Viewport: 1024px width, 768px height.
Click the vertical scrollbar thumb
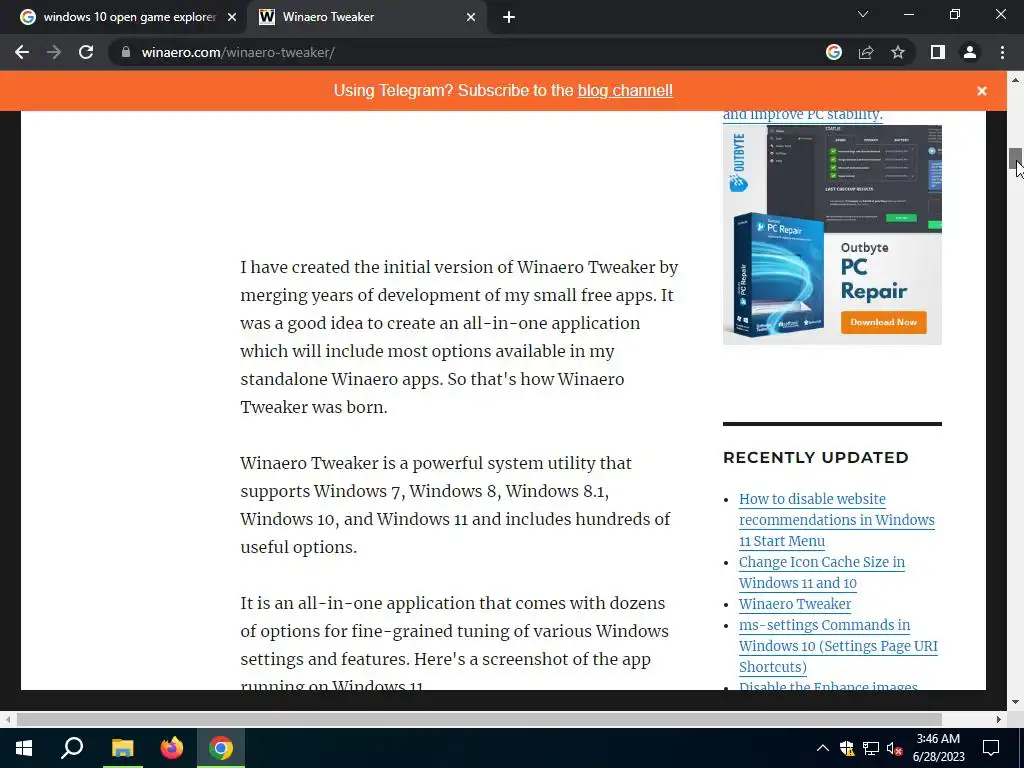tap(1015, 158)
